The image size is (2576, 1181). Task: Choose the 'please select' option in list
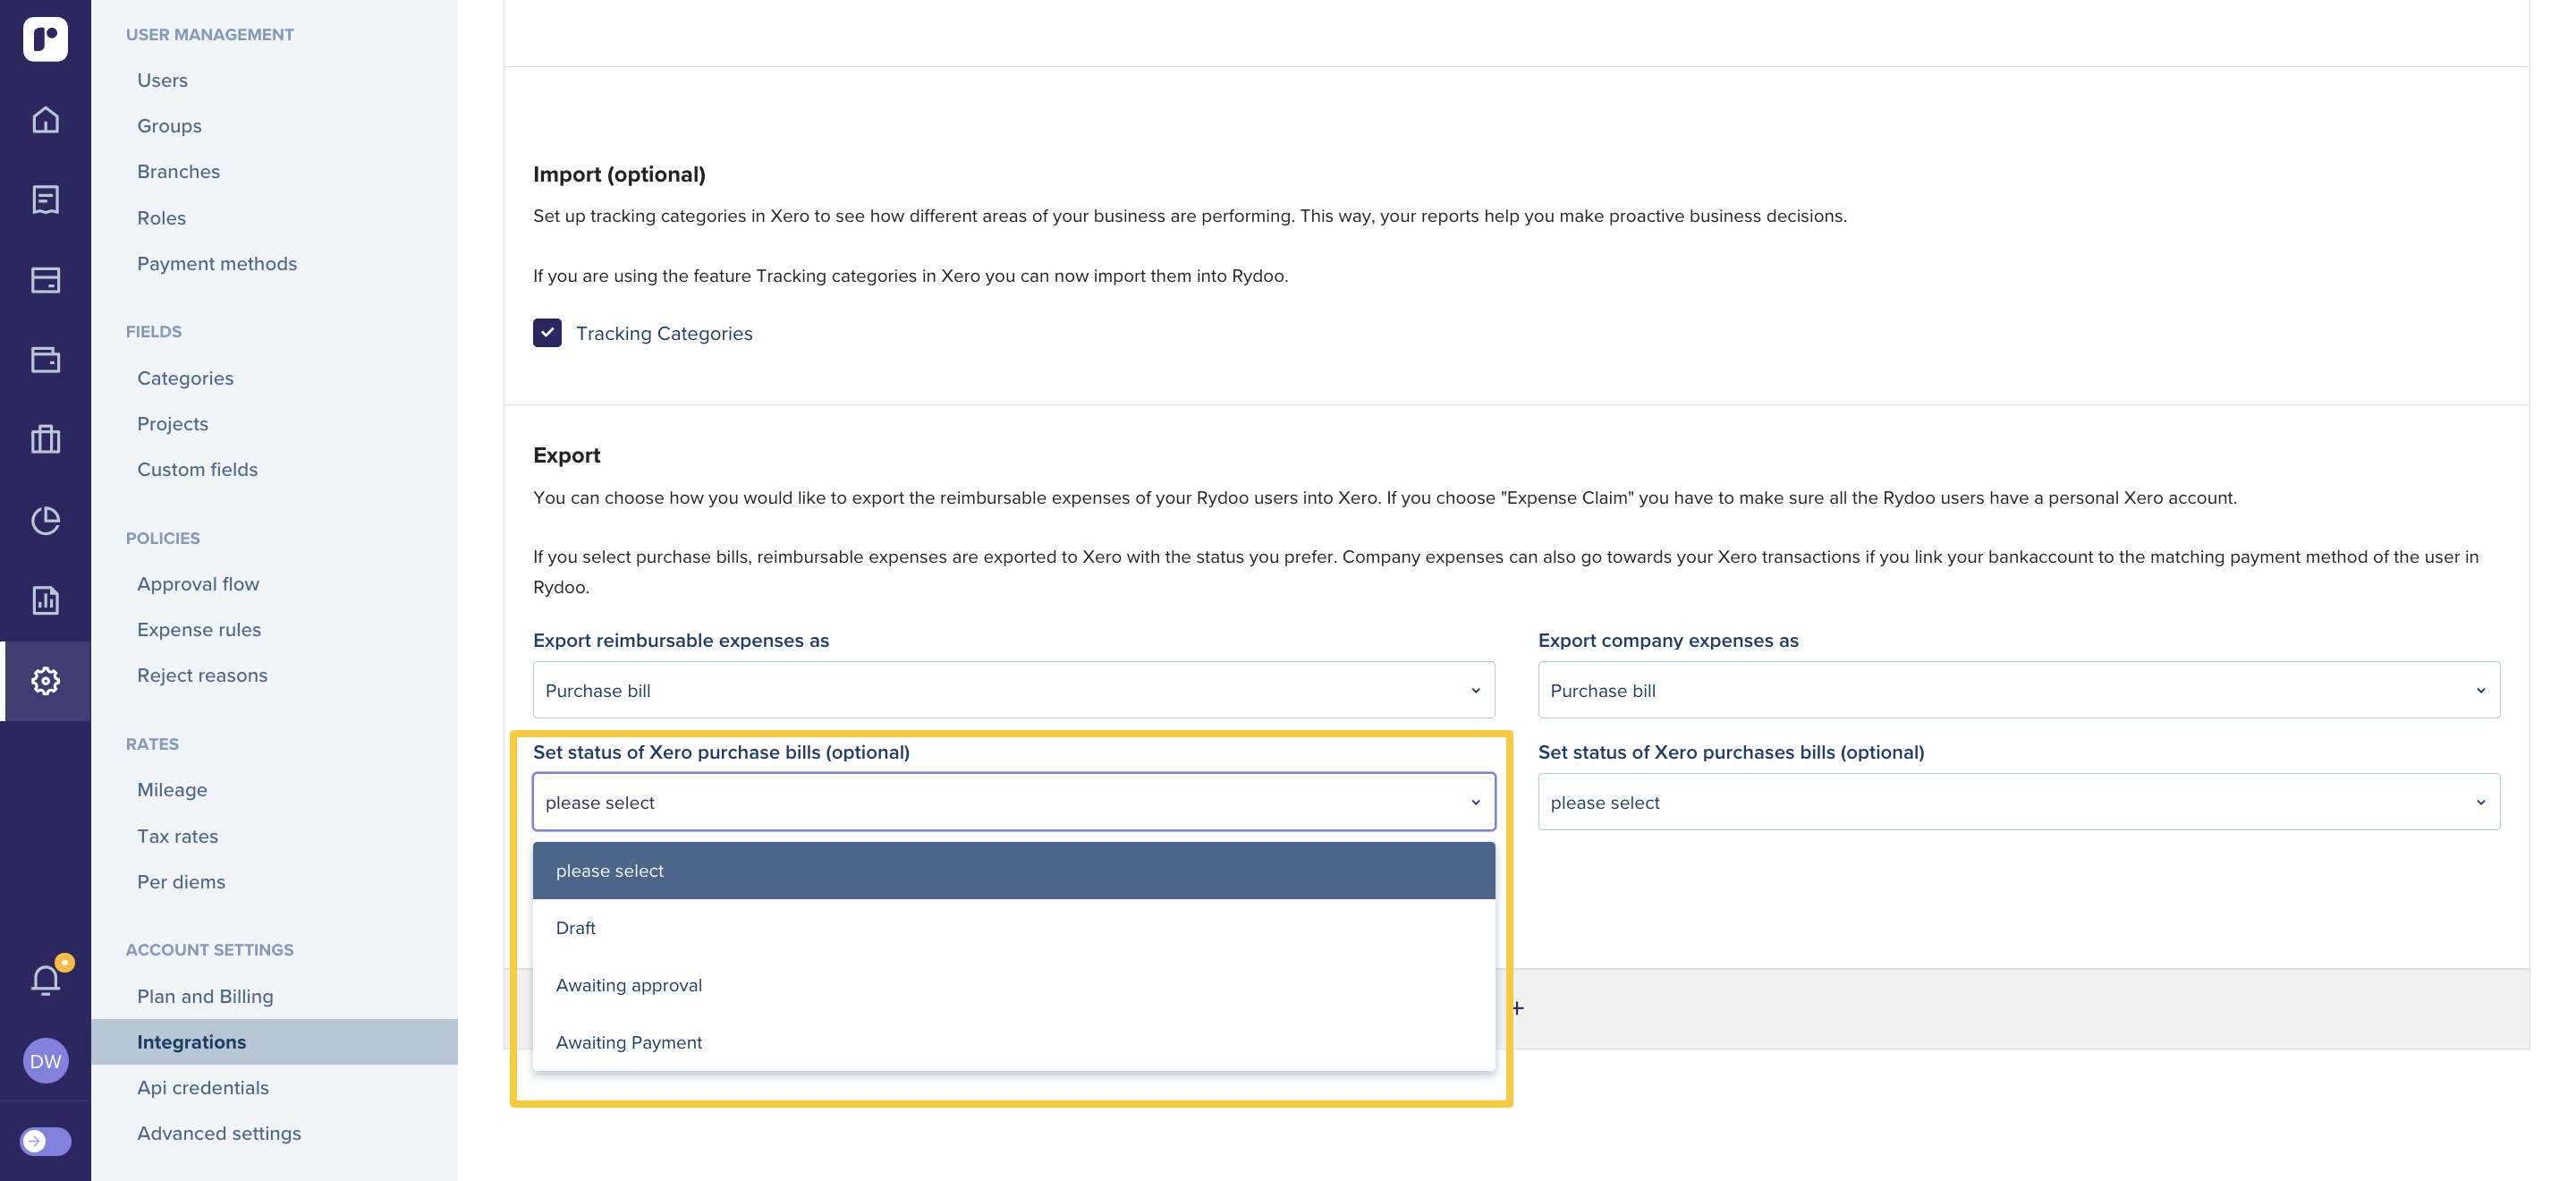tap(1014, 870)
